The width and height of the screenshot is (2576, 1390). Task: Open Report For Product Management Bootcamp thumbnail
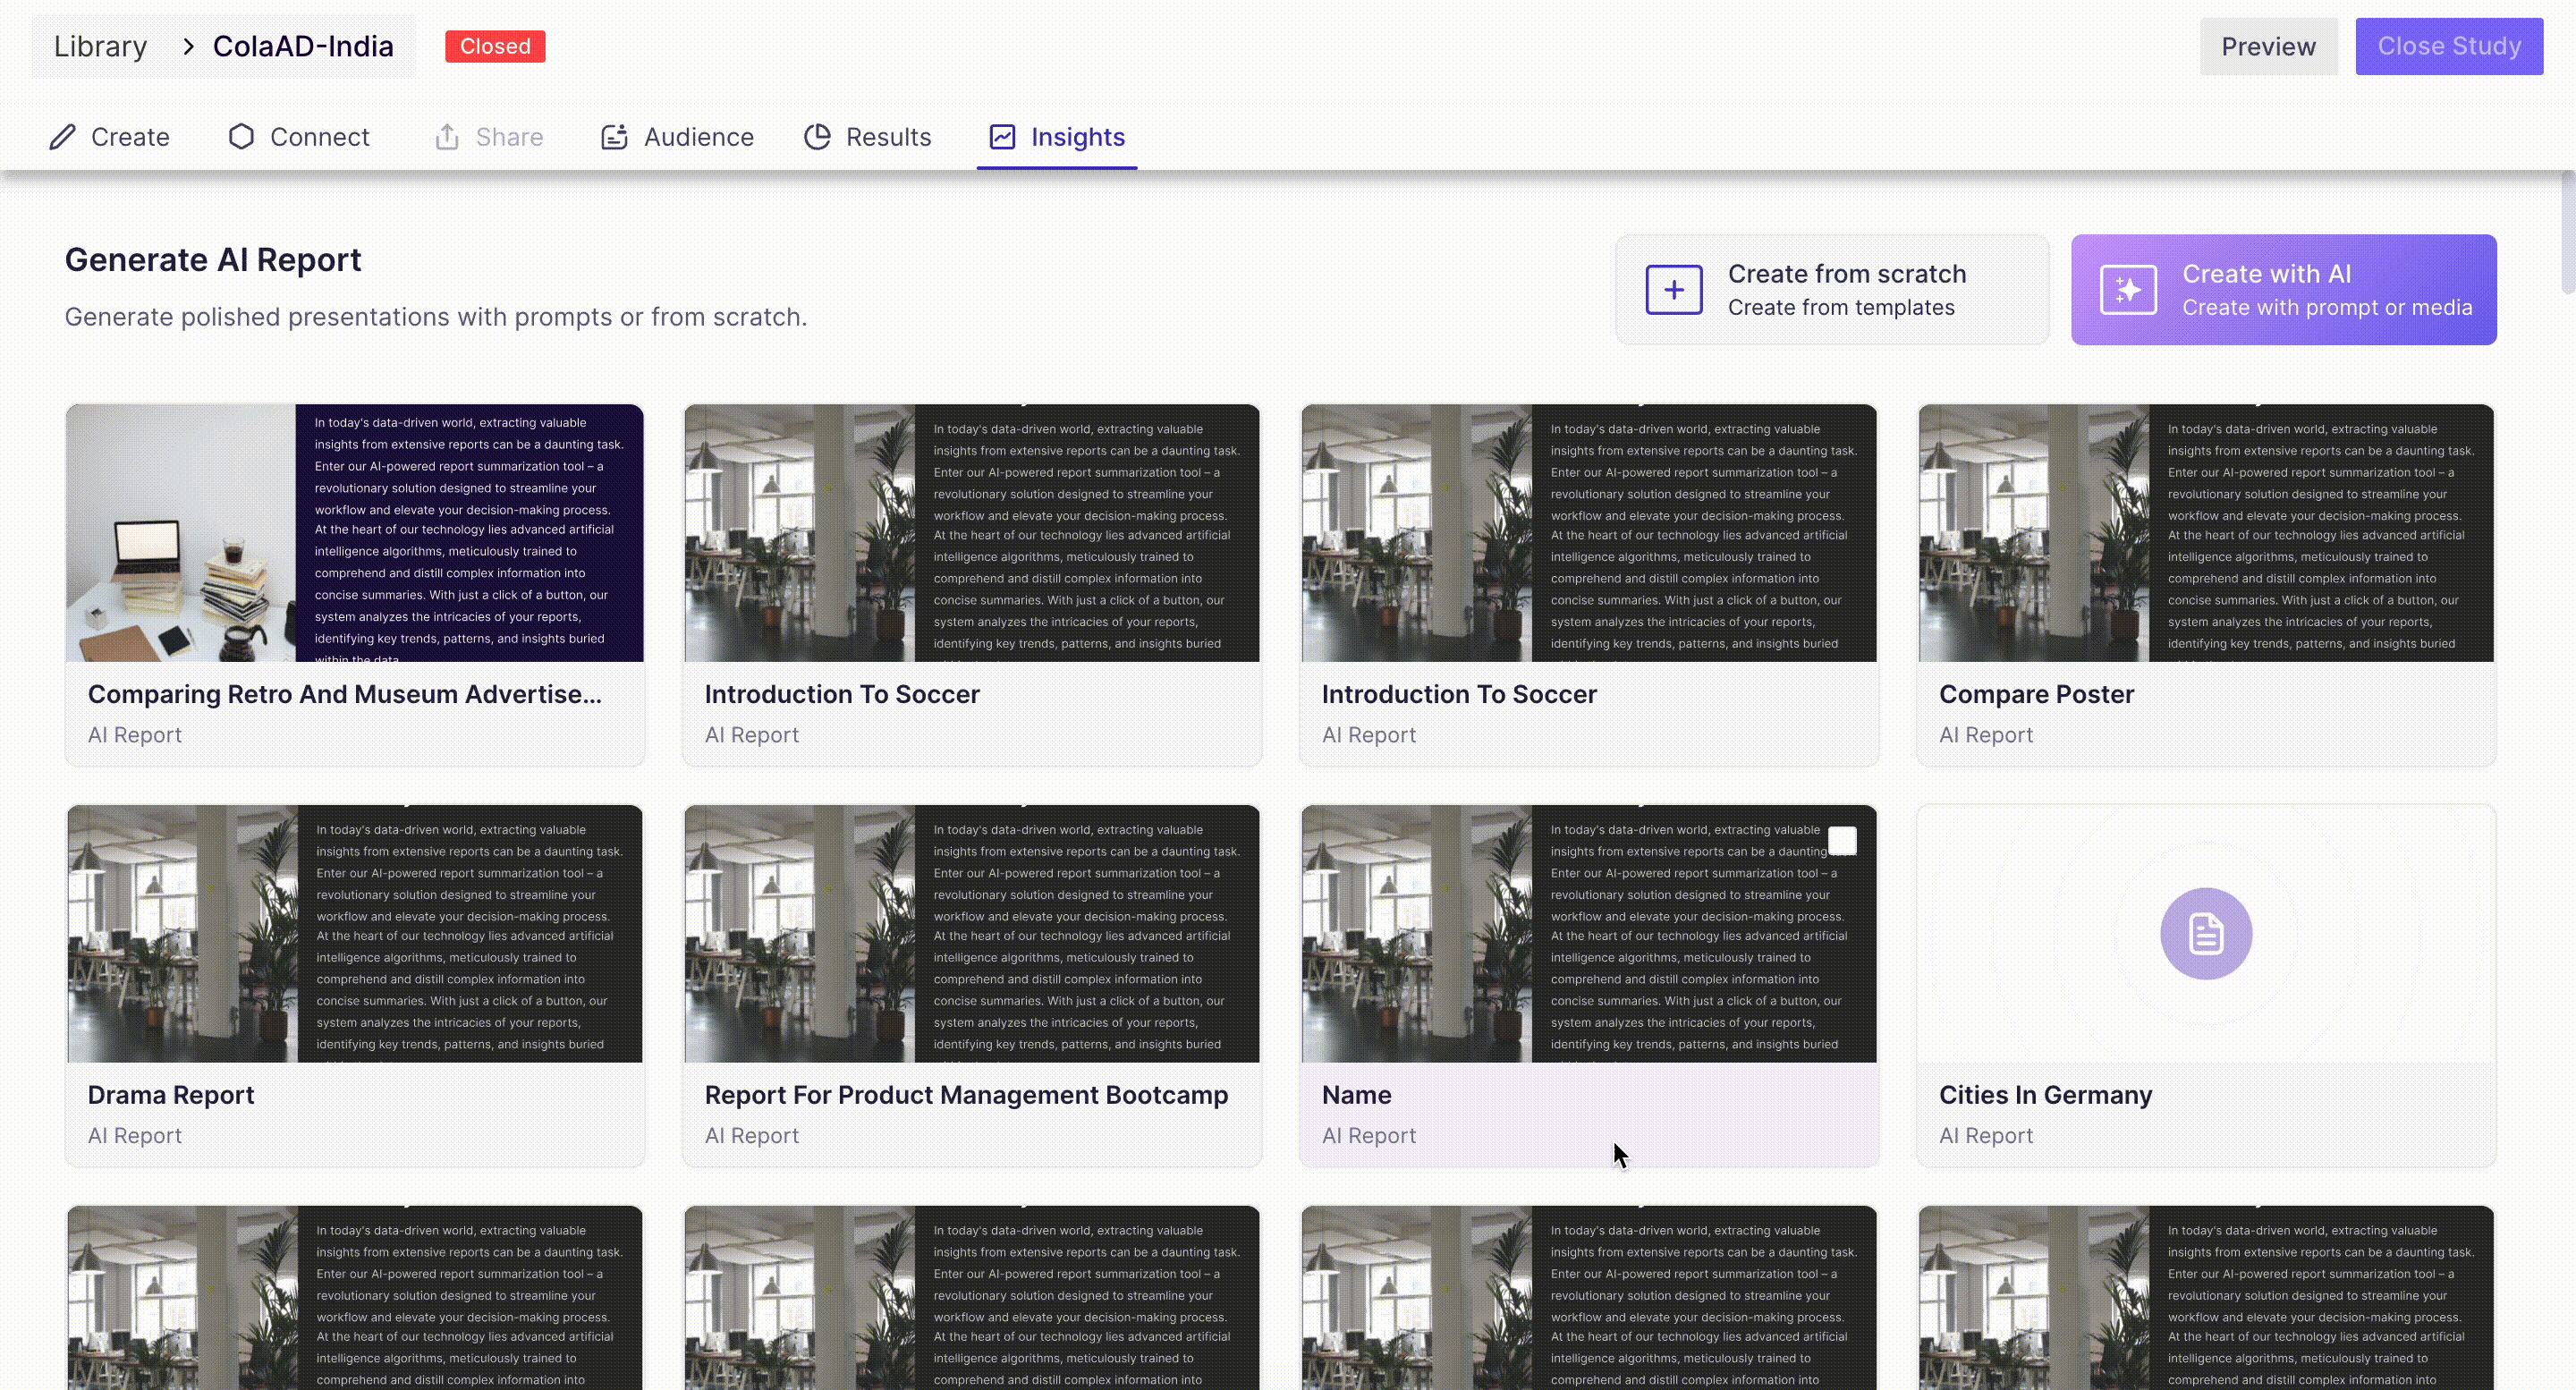[x=972, y=934]
